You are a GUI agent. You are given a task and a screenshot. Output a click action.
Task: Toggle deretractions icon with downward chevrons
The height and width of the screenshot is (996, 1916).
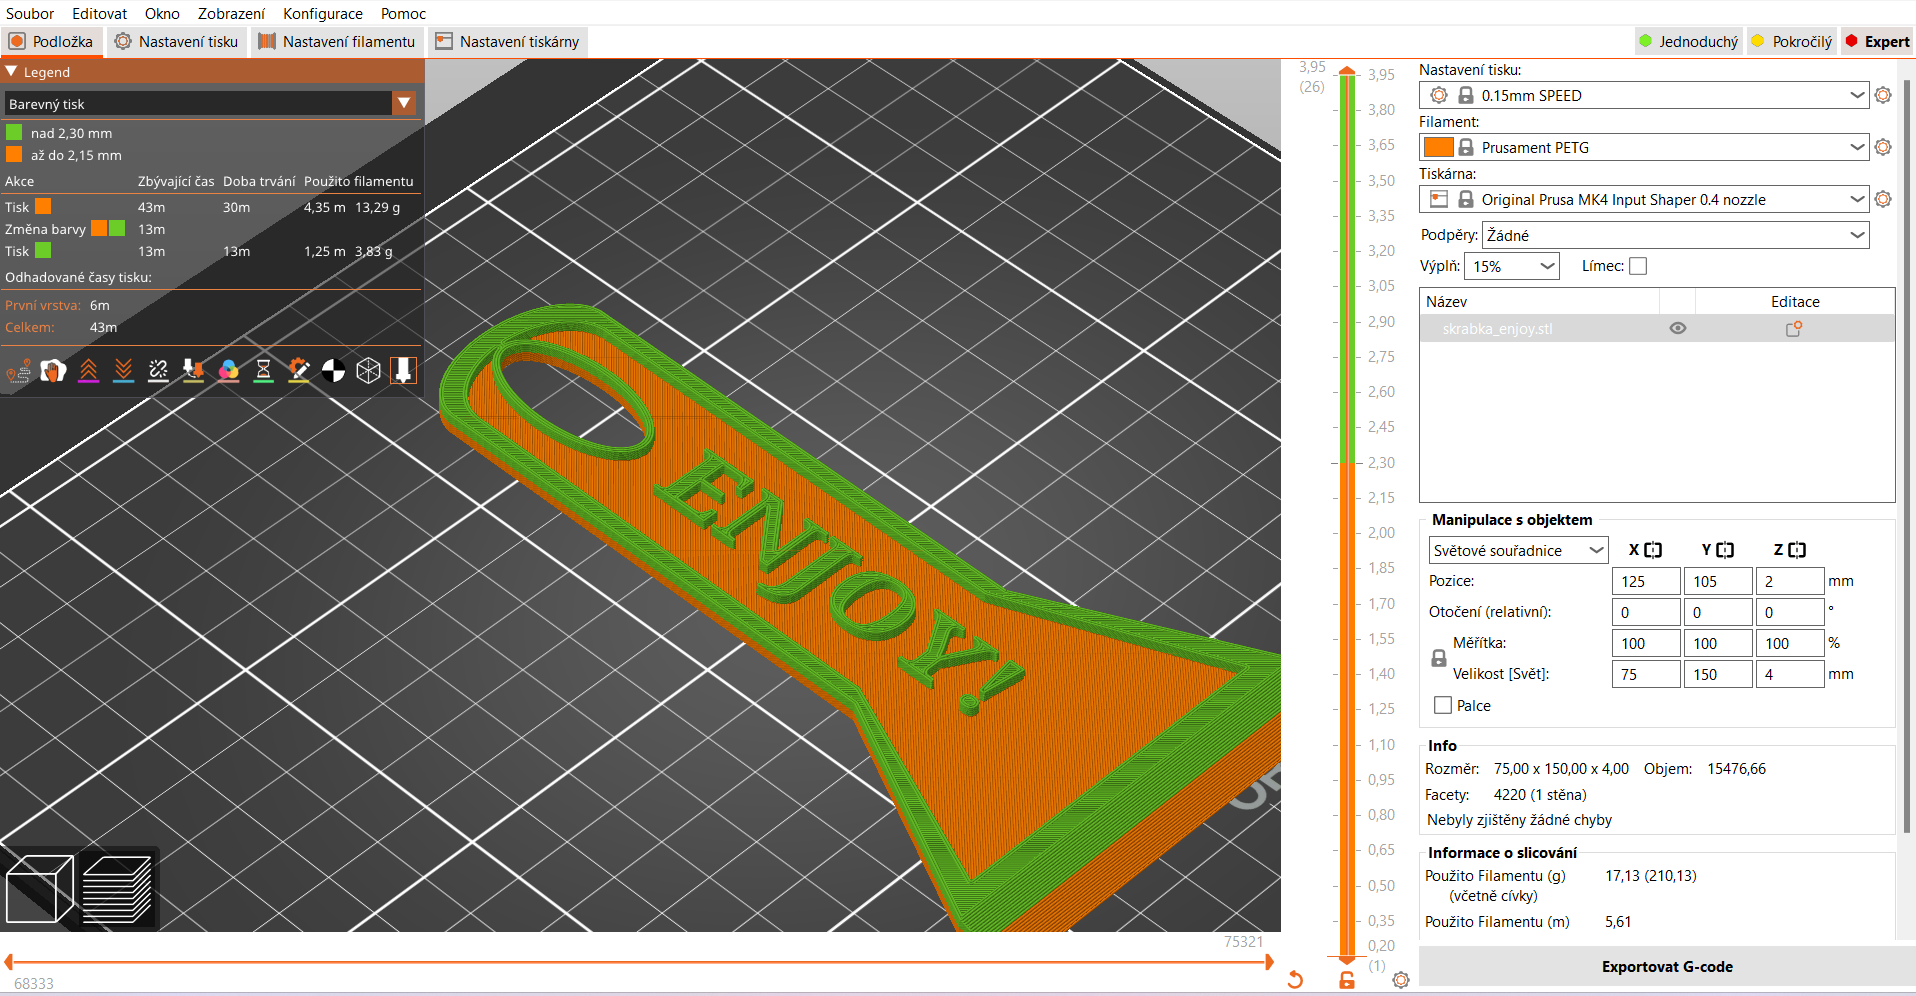point(123,371)
